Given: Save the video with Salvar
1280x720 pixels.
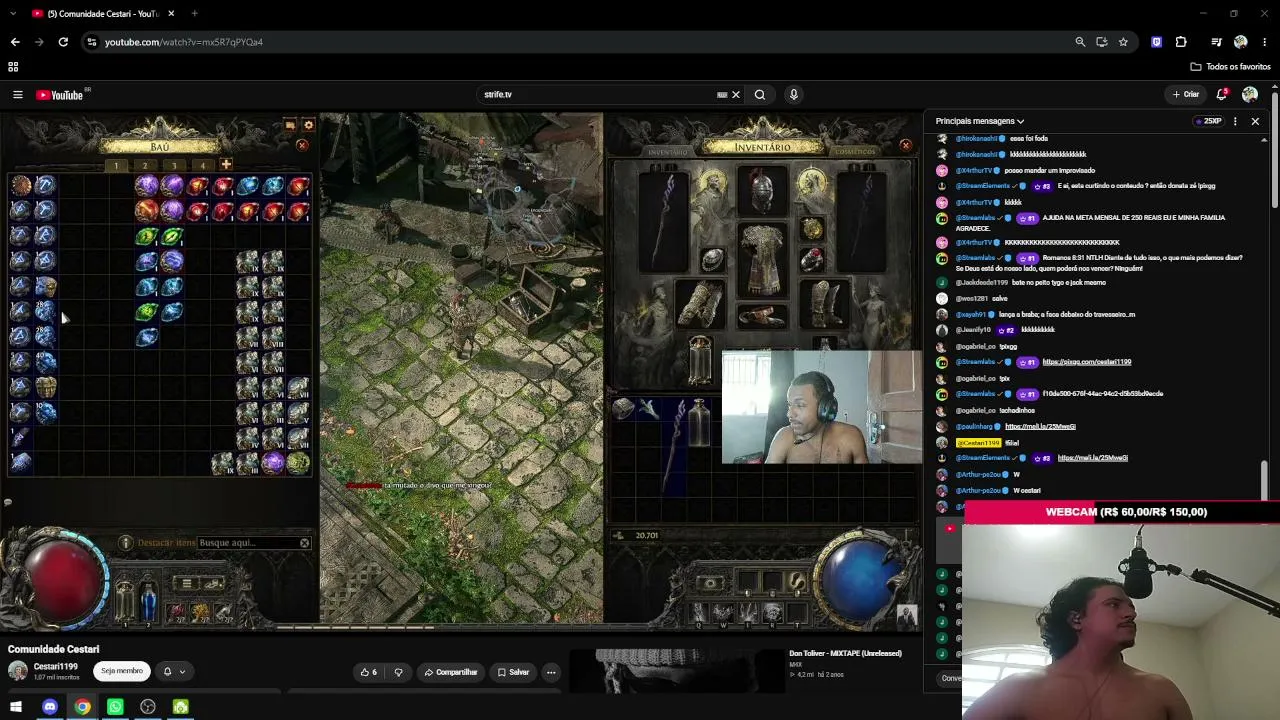Looking at the screenshot, I should click(514, 672).
